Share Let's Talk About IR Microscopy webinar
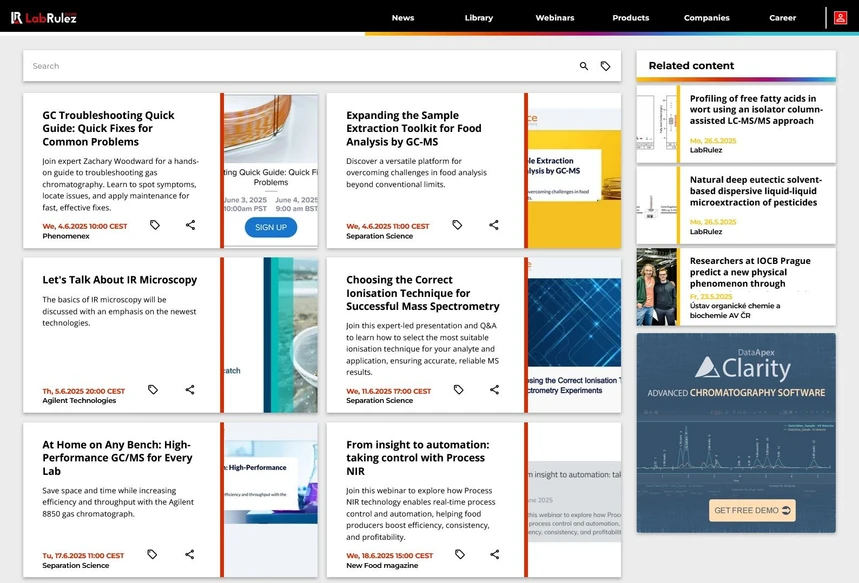This screenshot has width=859, height=583. (190, 390)
